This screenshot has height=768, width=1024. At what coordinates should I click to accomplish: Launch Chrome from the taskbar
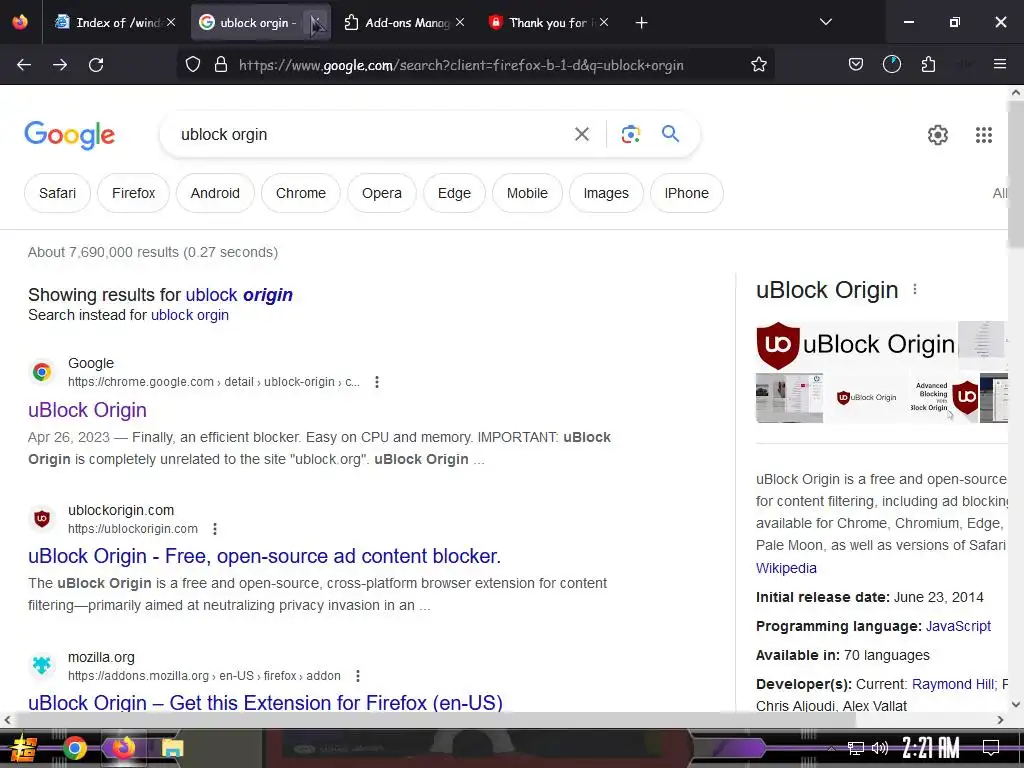74,748
